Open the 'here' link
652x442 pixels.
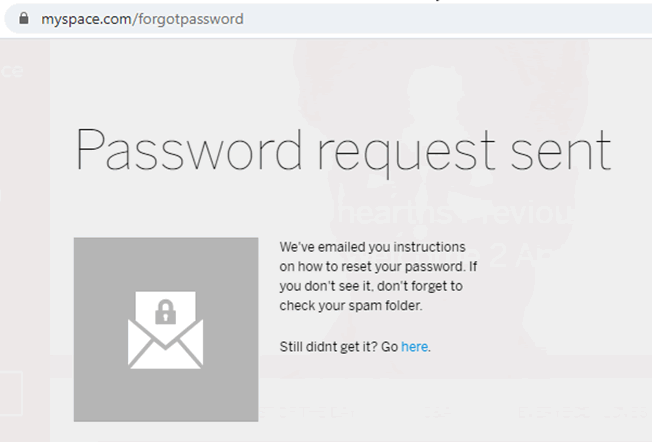coord(414,346)
